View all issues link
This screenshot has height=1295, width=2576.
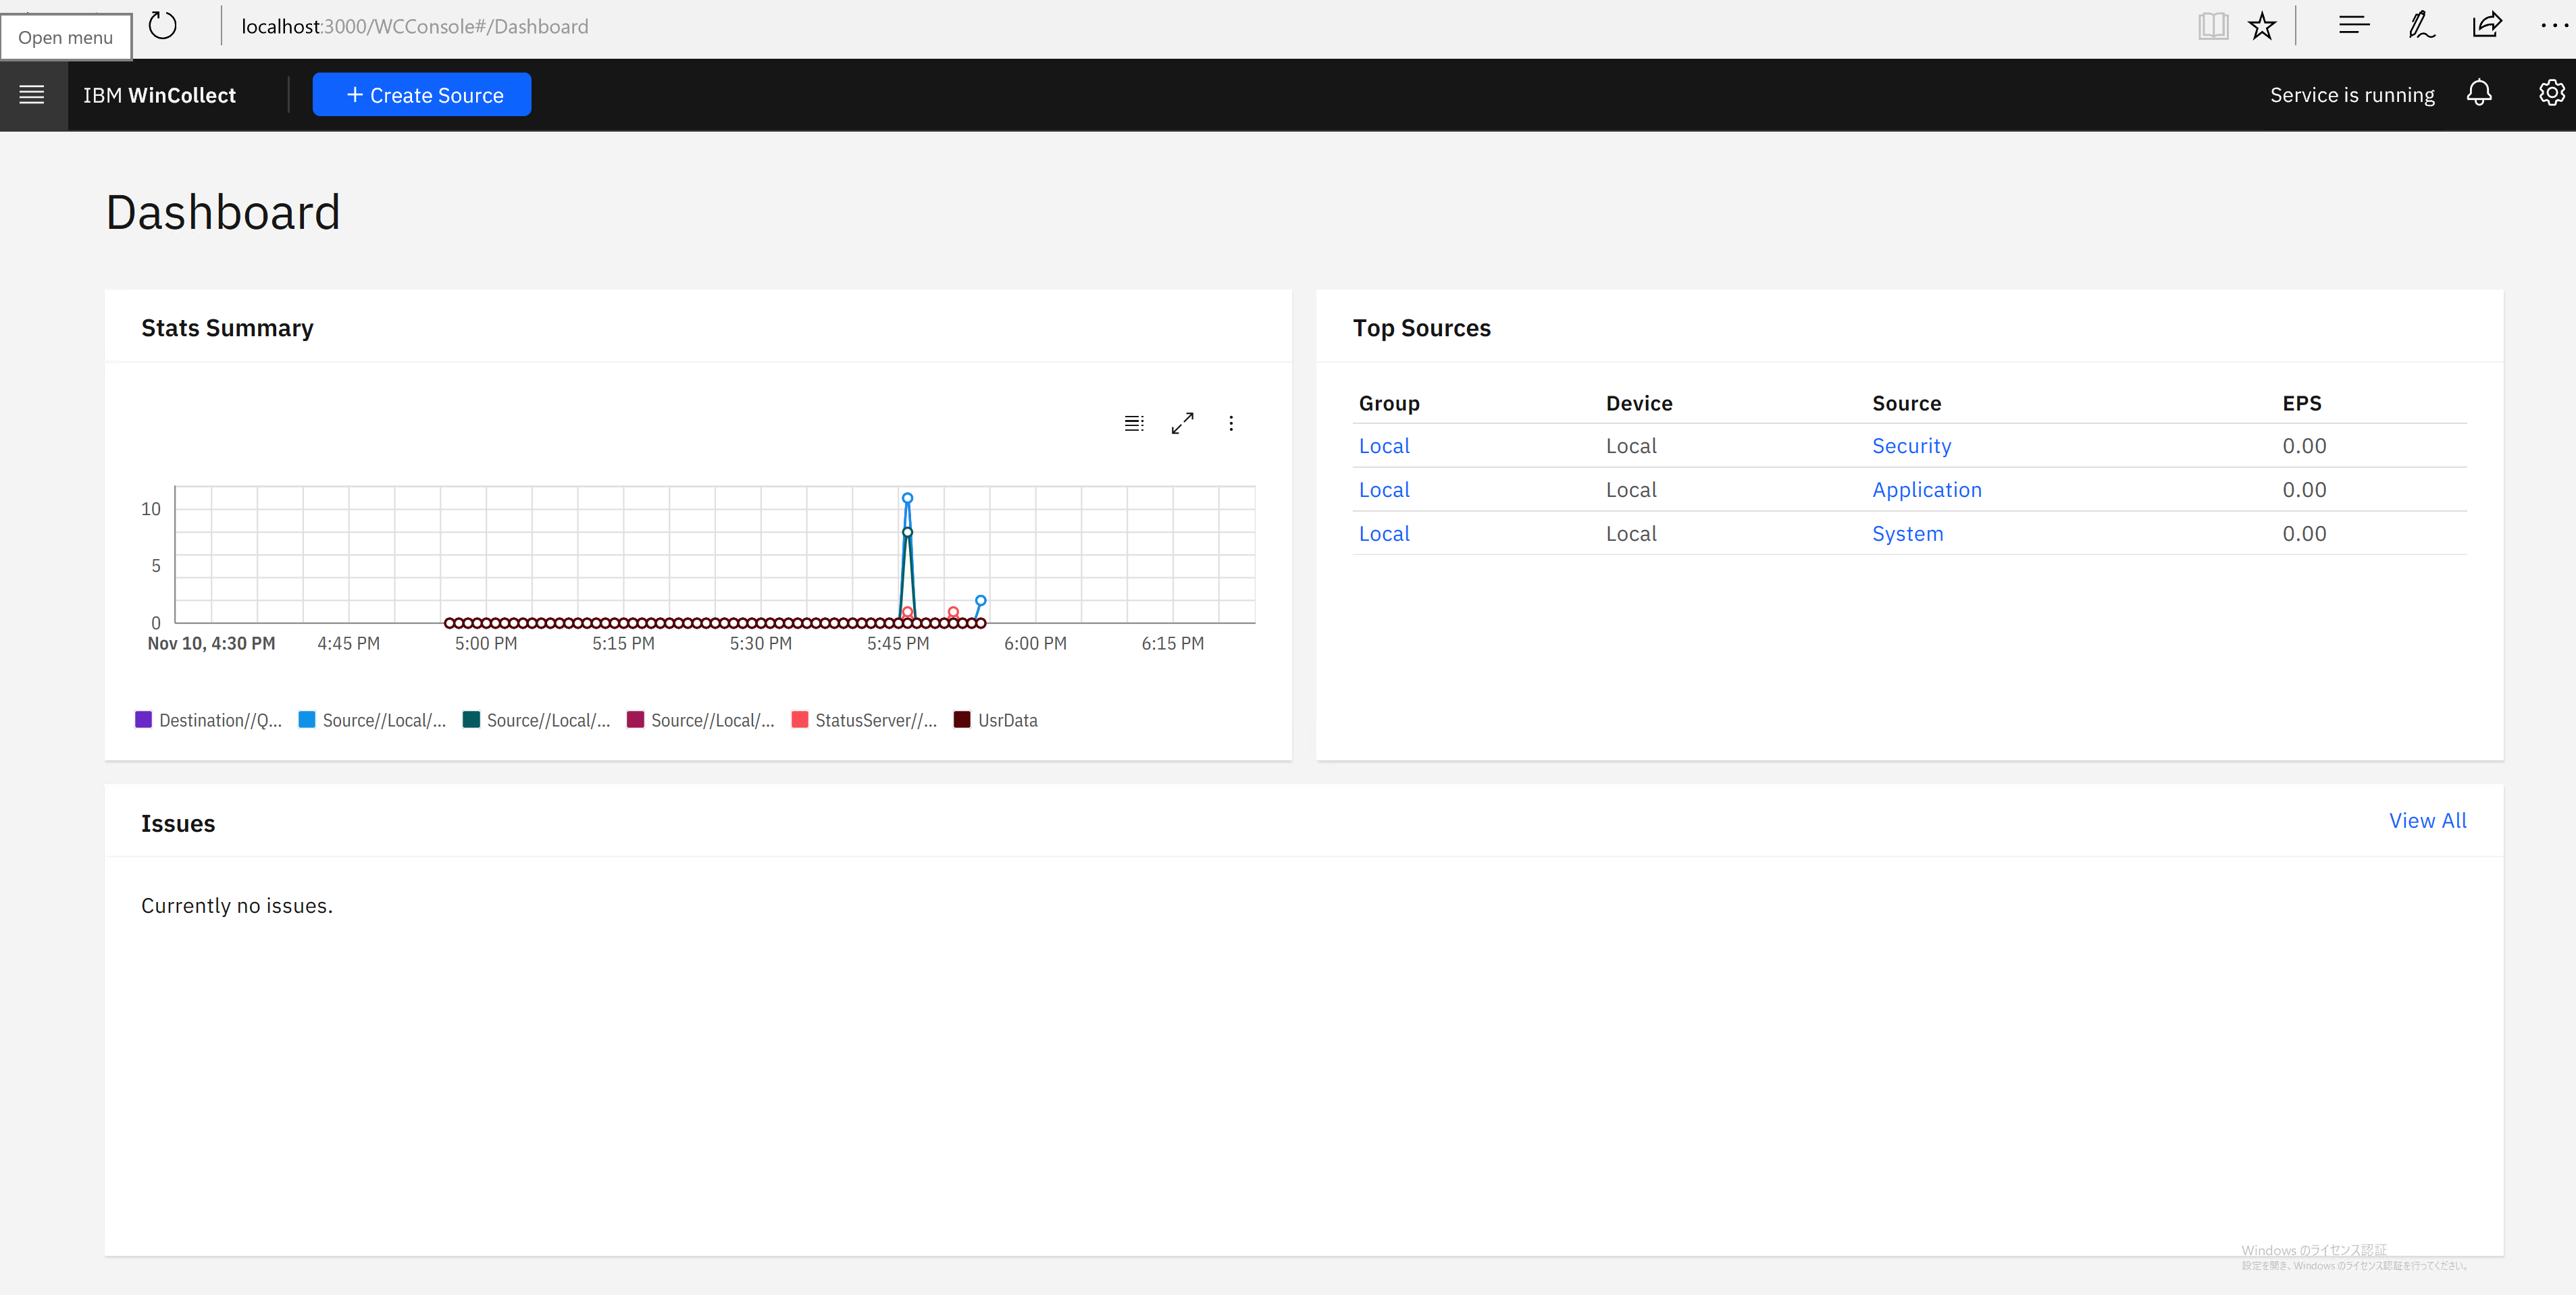tap(2427, 820)
